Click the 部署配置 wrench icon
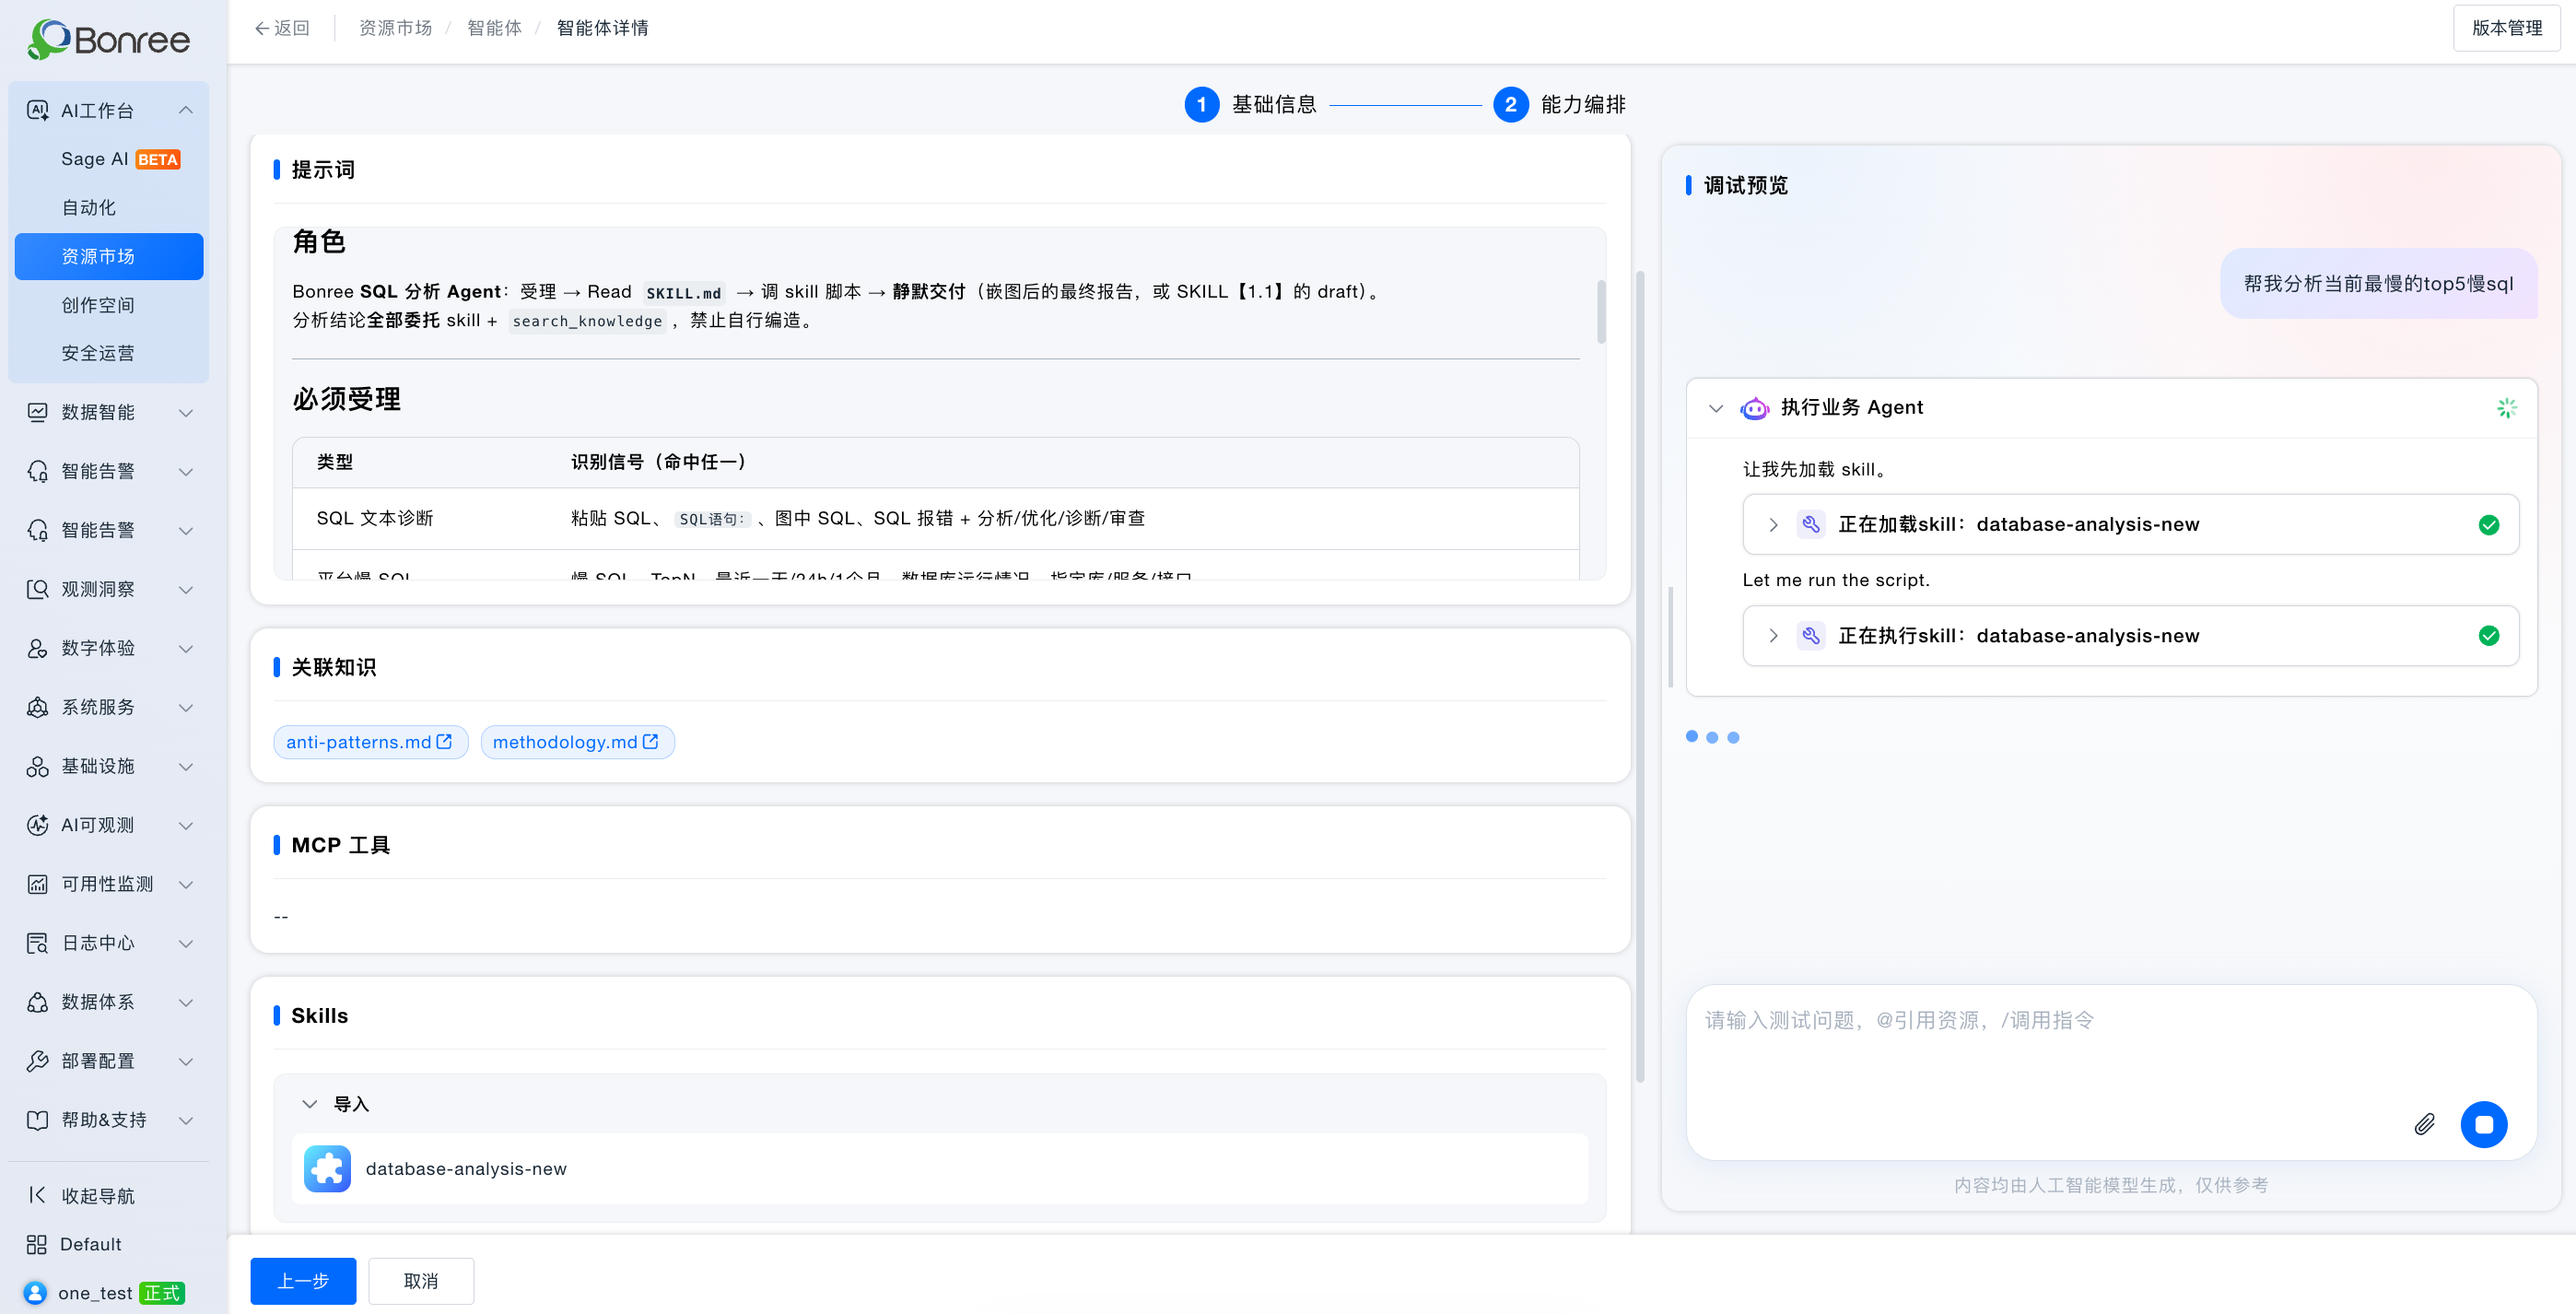Viewport: 2576px width, 1314px height. [x=37, y=1061]
